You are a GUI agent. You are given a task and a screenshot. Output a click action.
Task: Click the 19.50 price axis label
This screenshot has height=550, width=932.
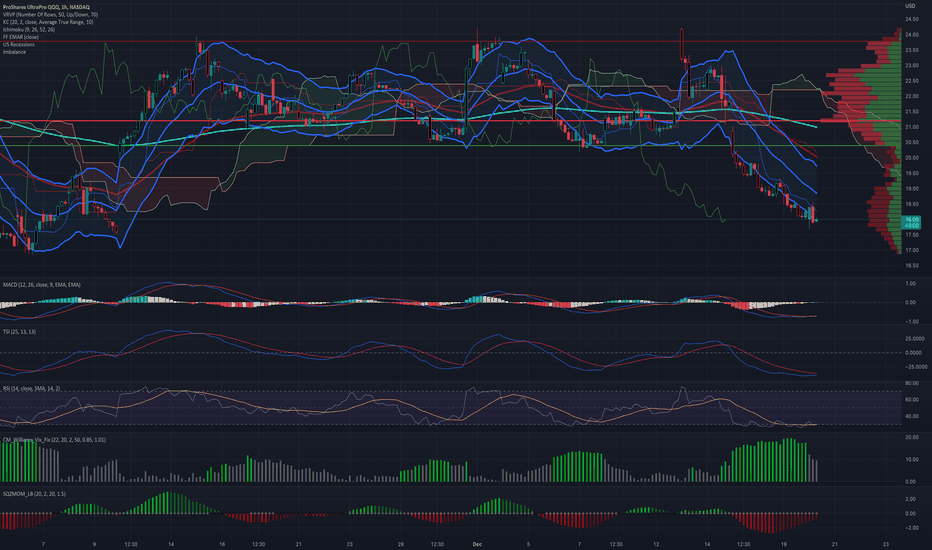click(x=912, y=174)
